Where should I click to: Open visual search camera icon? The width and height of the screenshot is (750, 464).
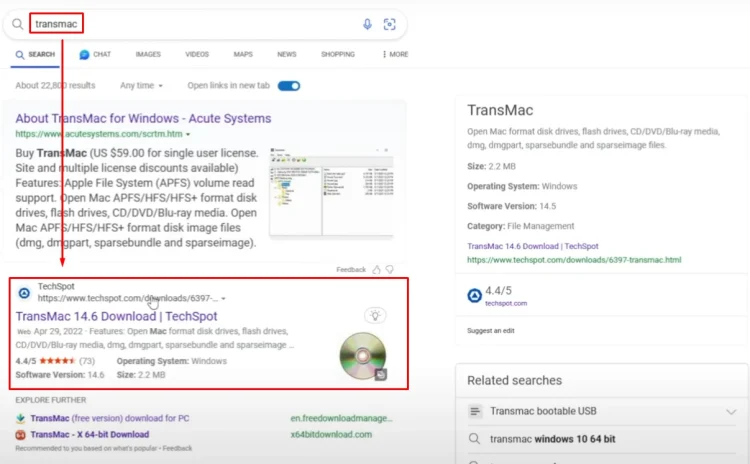click(x=390, y=24)
